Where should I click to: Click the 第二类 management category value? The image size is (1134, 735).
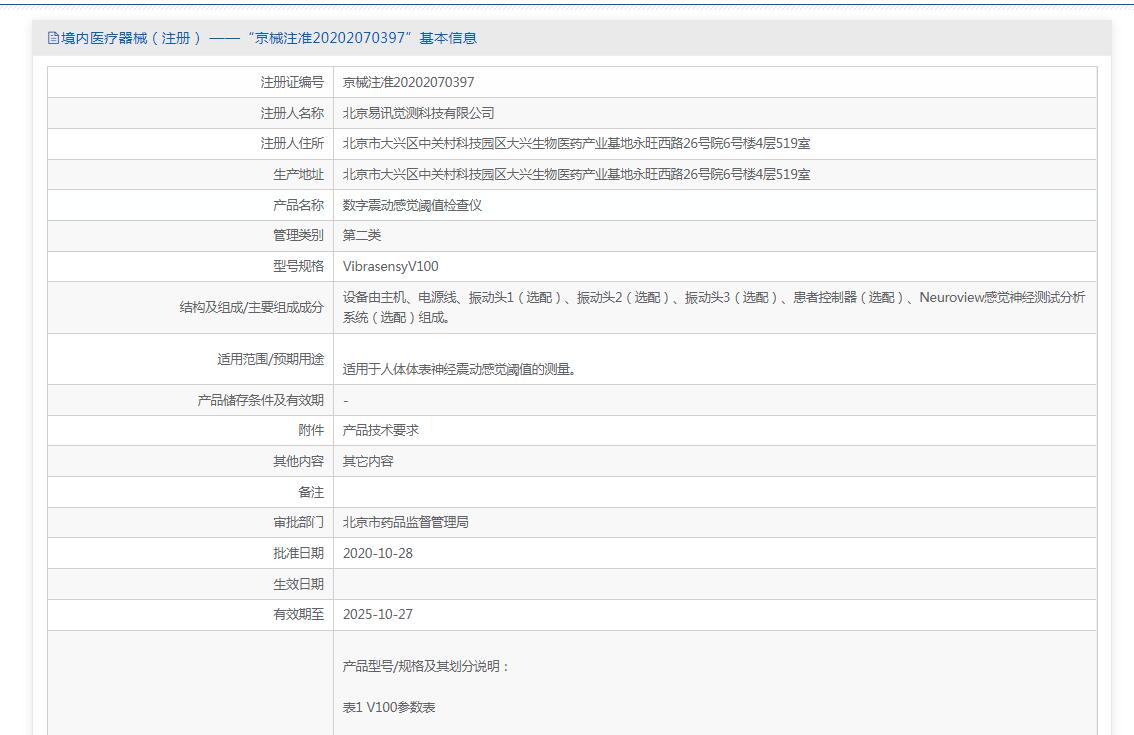coord(362,235)
